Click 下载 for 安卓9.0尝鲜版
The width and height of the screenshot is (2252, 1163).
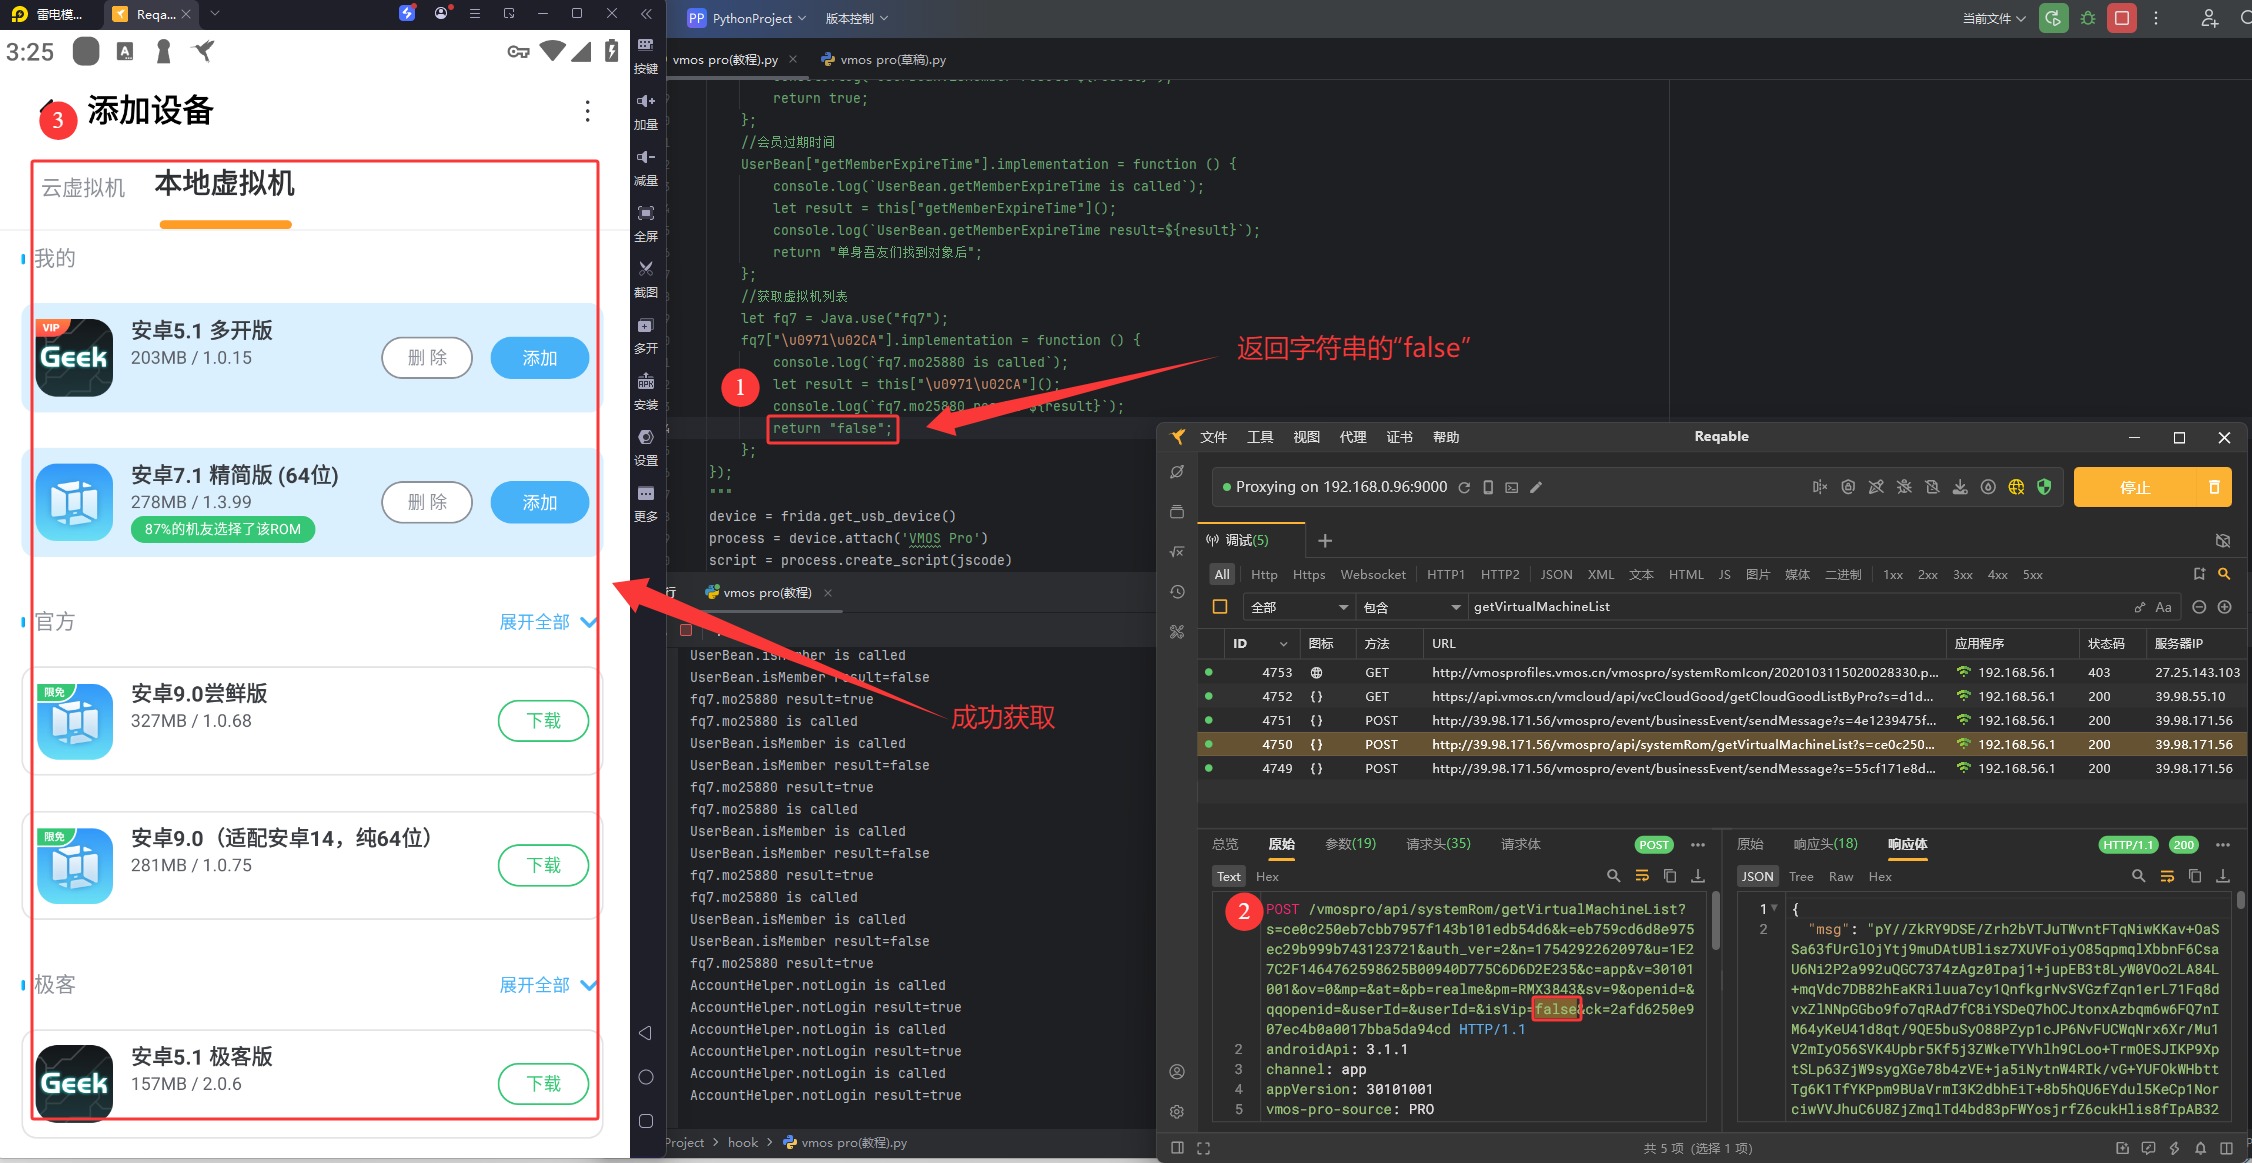click(543, 721)
